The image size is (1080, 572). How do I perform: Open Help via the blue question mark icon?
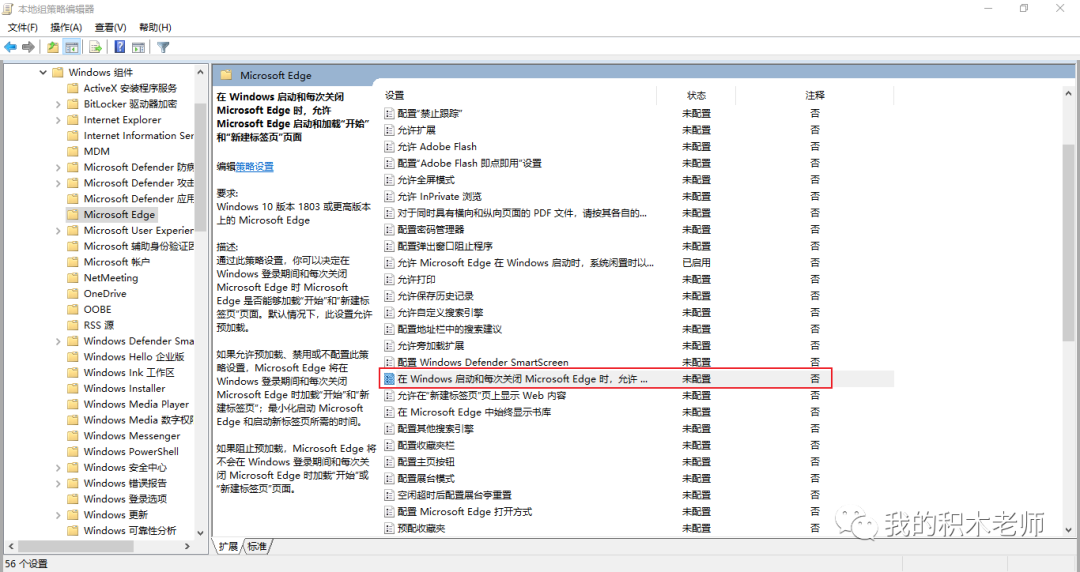pos(120,47)
